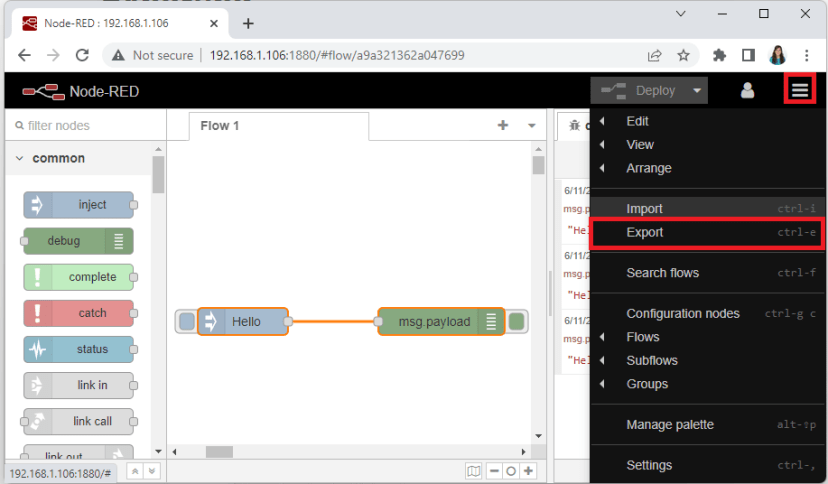Select the Flow 1 tab
The image size is (828, 484).
pos(220,126)
